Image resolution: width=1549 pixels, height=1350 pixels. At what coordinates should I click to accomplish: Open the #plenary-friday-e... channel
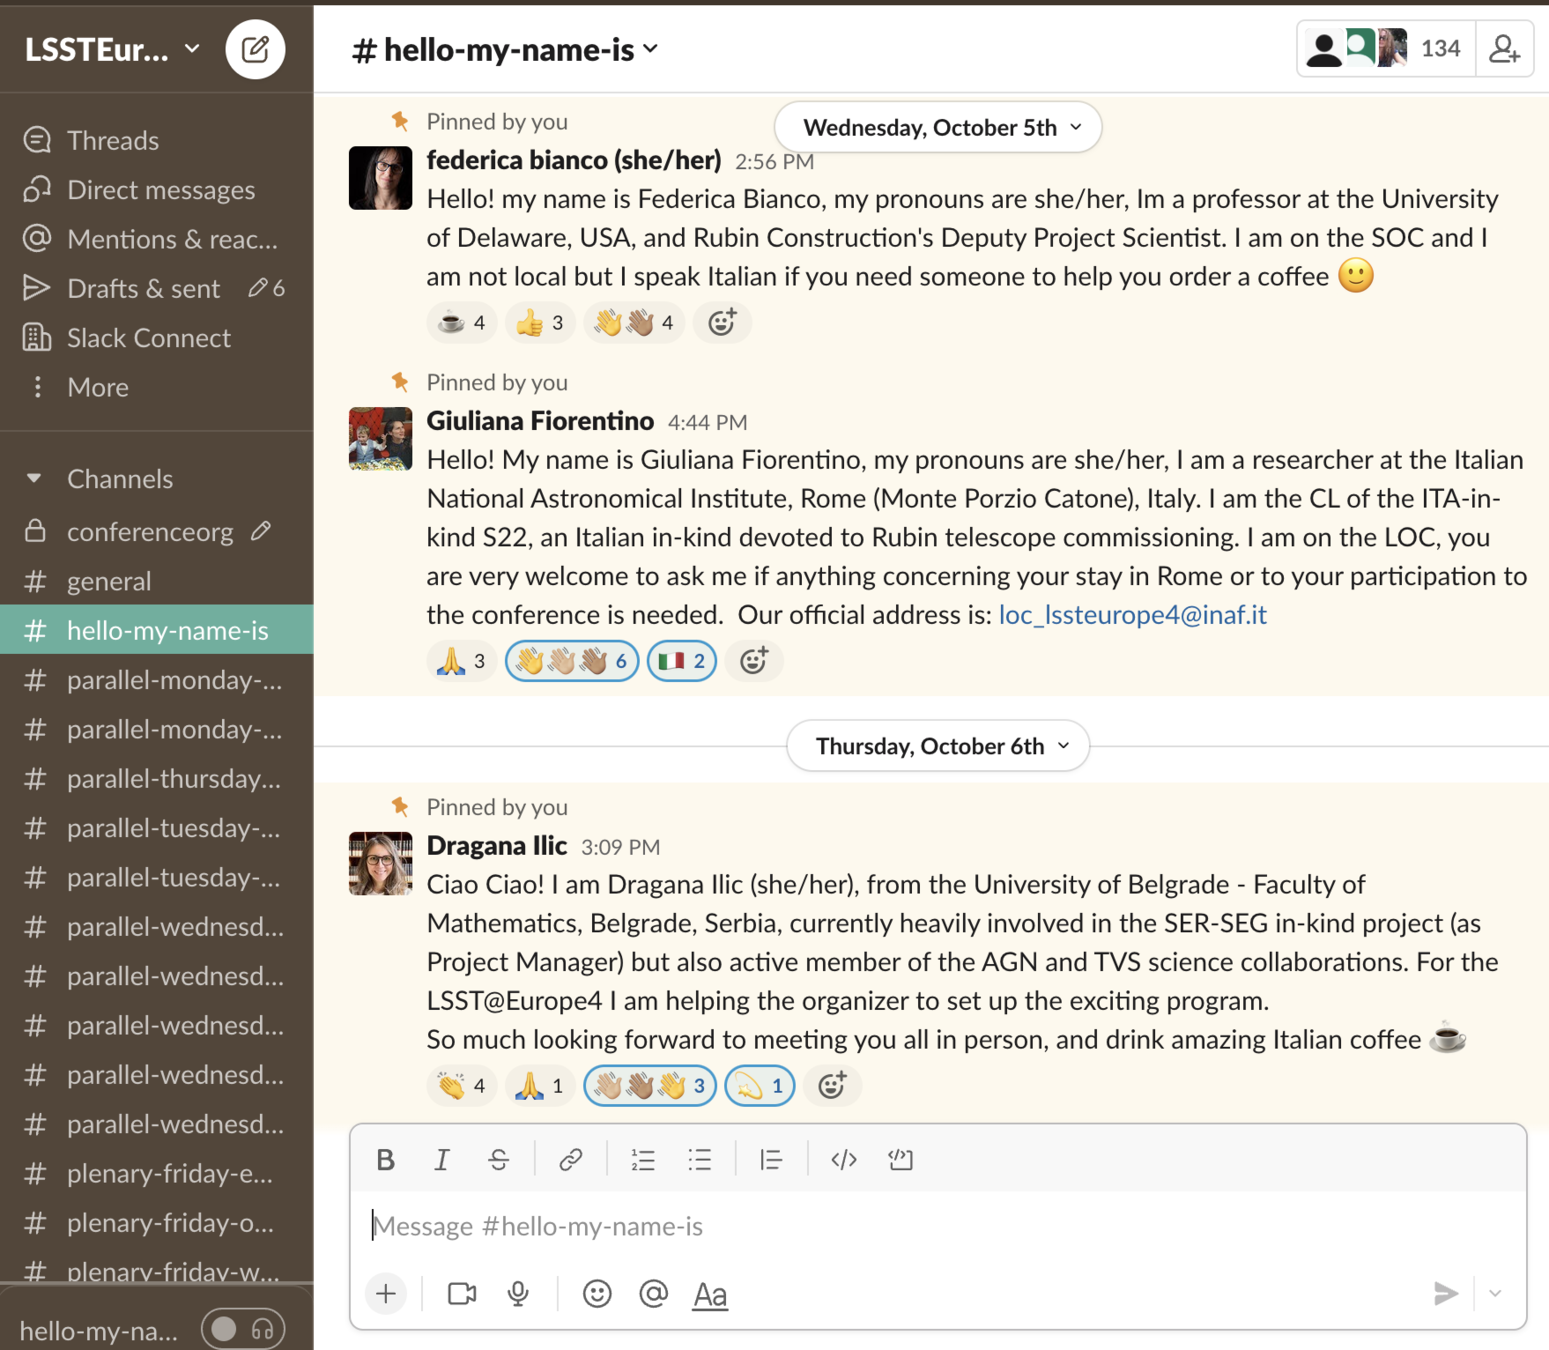pos(156,1173)
